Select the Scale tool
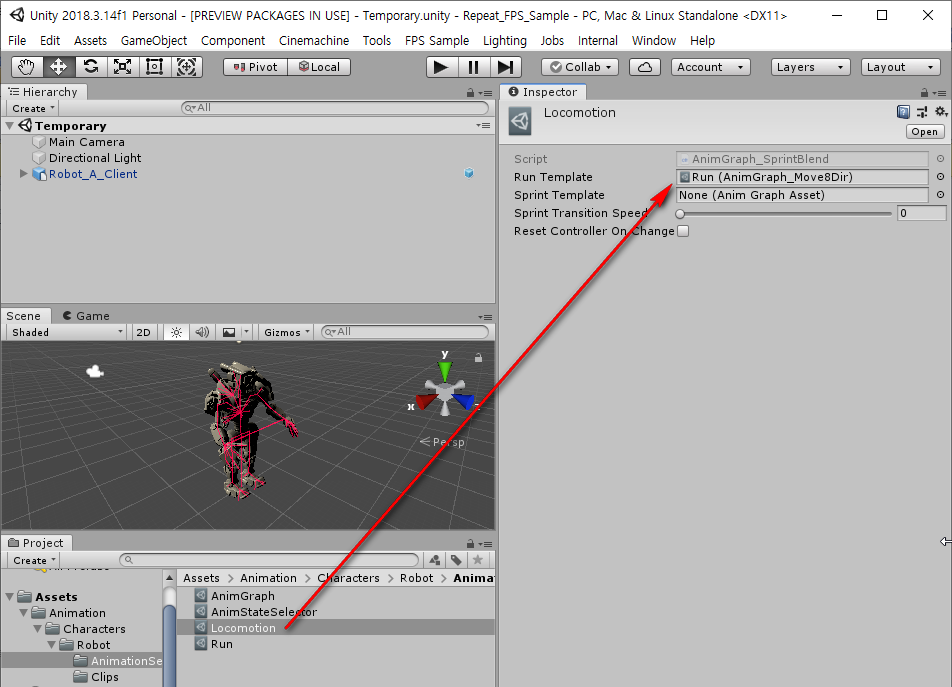The height and width of the screenshot is (687, 952). (123, 67)
